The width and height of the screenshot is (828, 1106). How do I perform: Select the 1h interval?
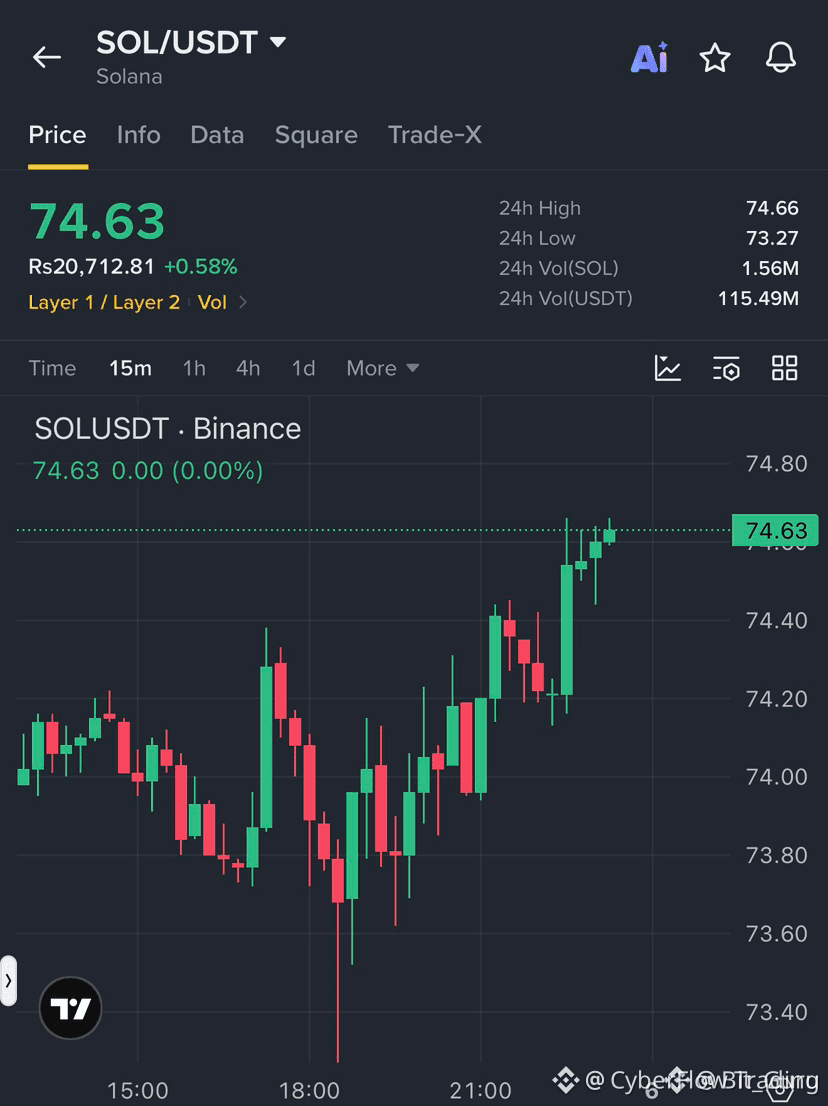point(194,368)
